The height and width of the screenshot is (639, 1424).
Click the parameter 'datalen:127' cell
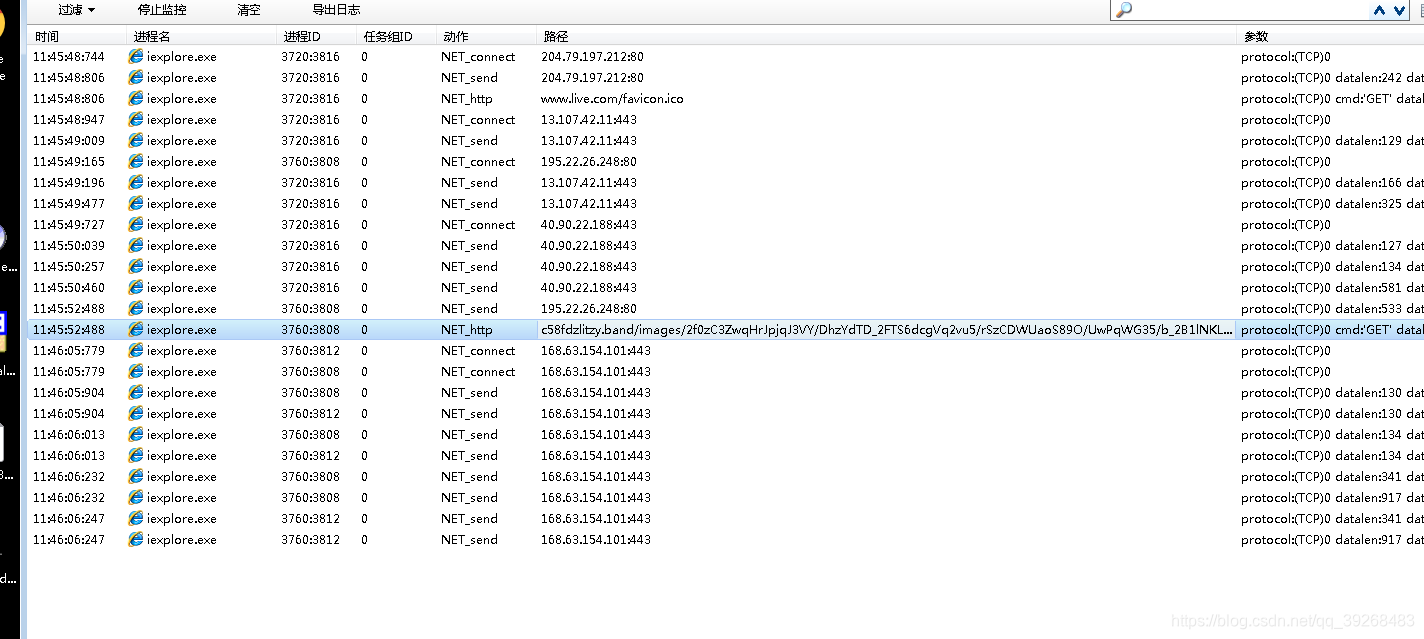pyautogui.click(x=1331, y=246)
